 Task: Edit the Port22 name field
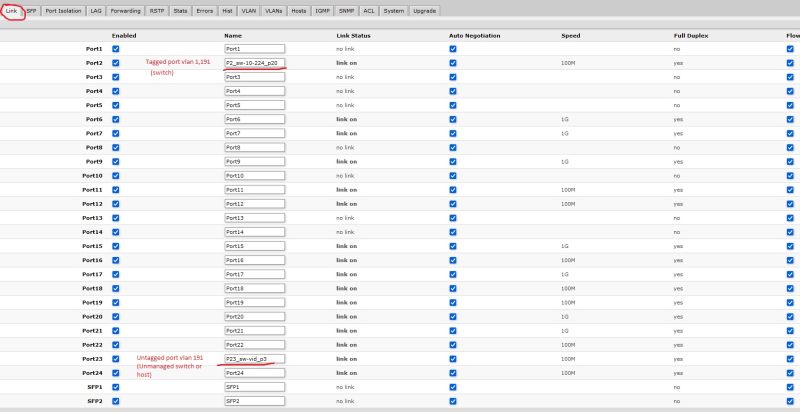(255, 345)
